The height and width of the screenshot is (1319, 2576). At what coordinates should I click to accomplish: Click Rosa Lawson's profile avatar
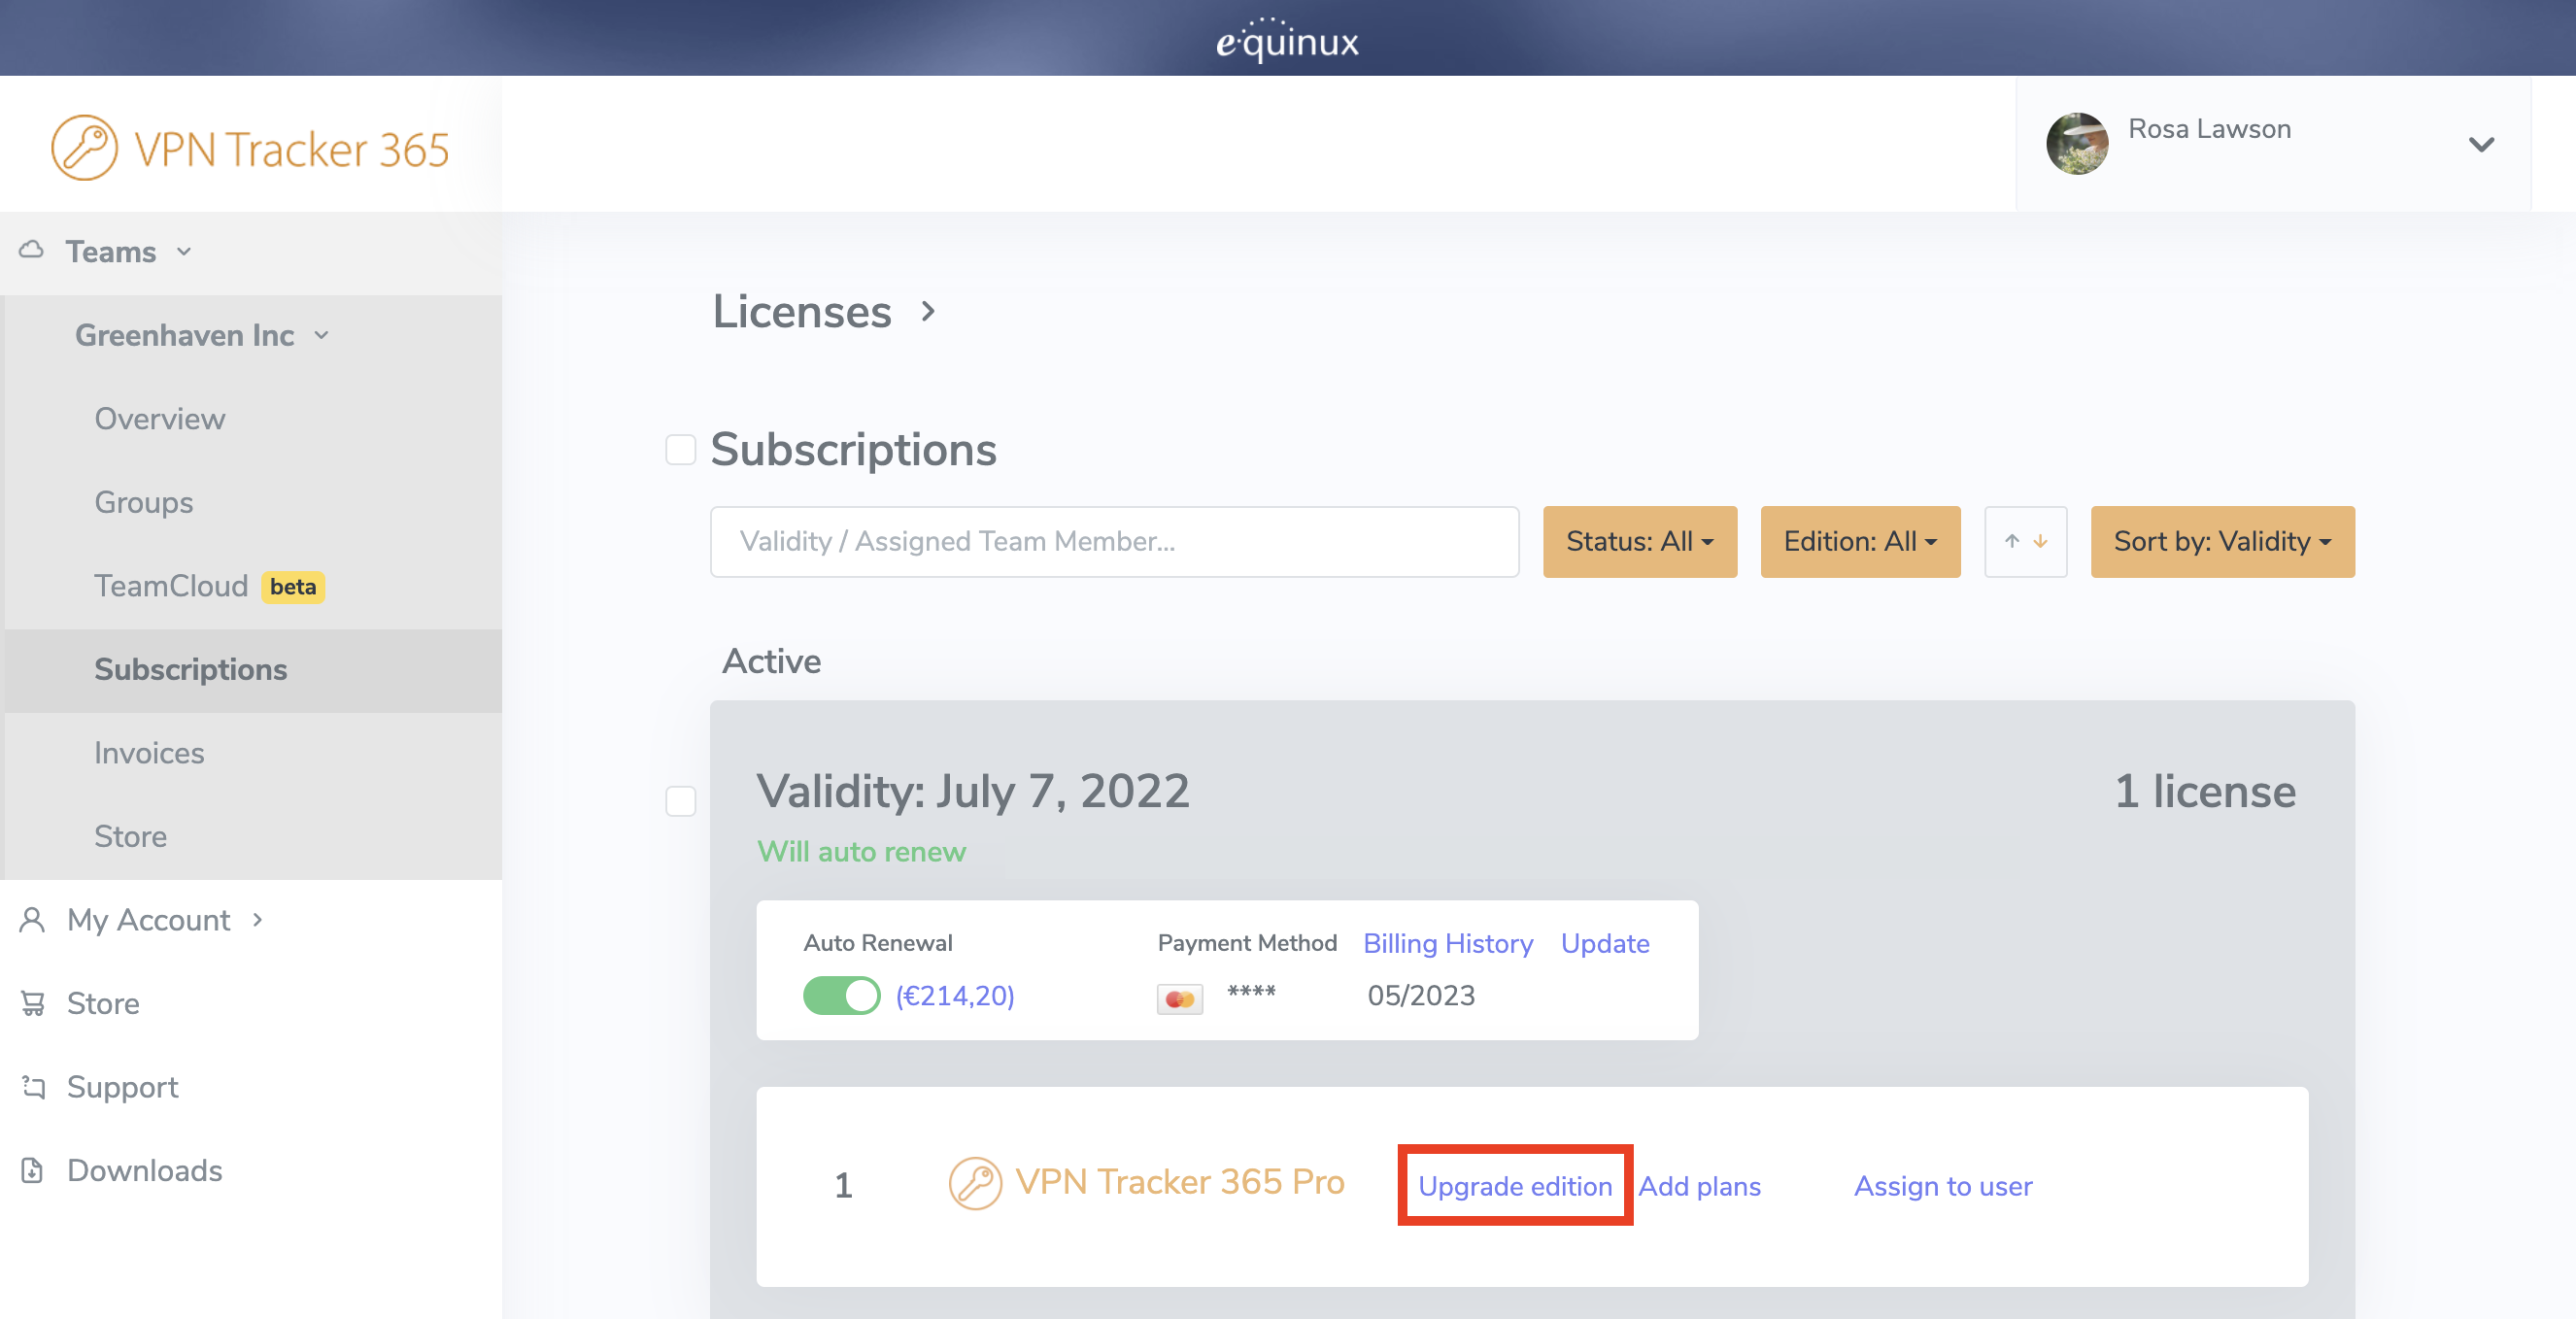click(x=2077, y=143)
